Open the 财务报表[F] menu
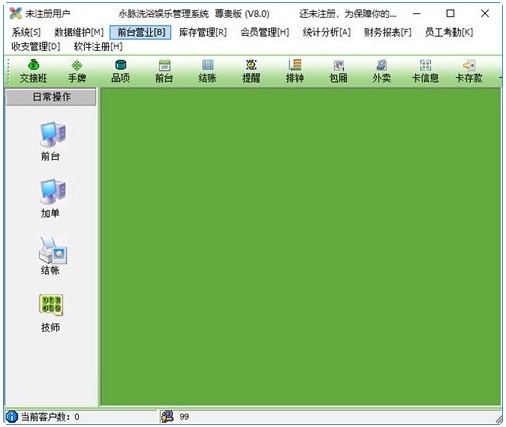 tap(388, 32)
